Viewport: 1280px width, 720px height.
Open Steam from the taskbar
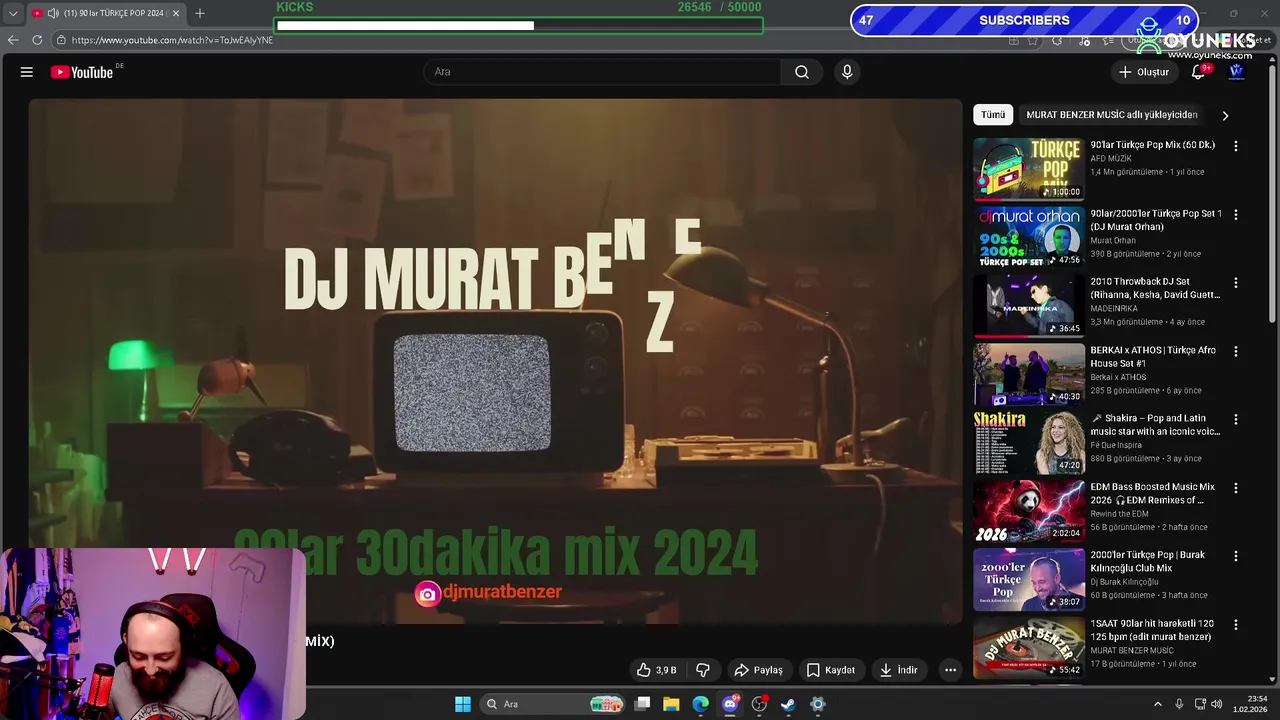[x=788, y=704]
